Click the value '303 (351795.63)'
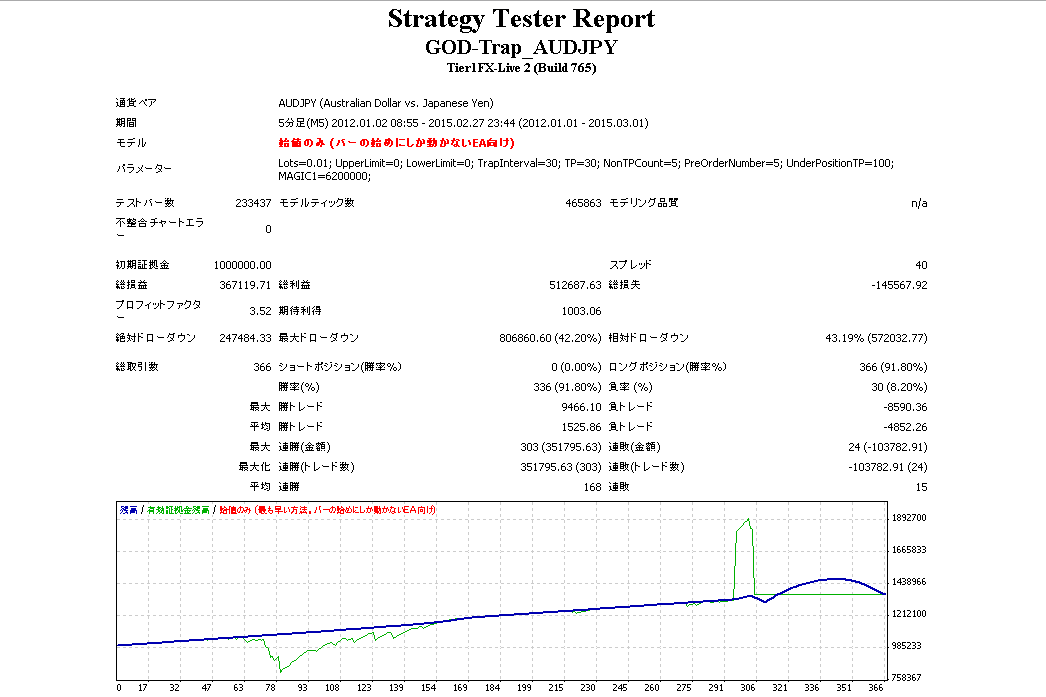 (561, 447)
